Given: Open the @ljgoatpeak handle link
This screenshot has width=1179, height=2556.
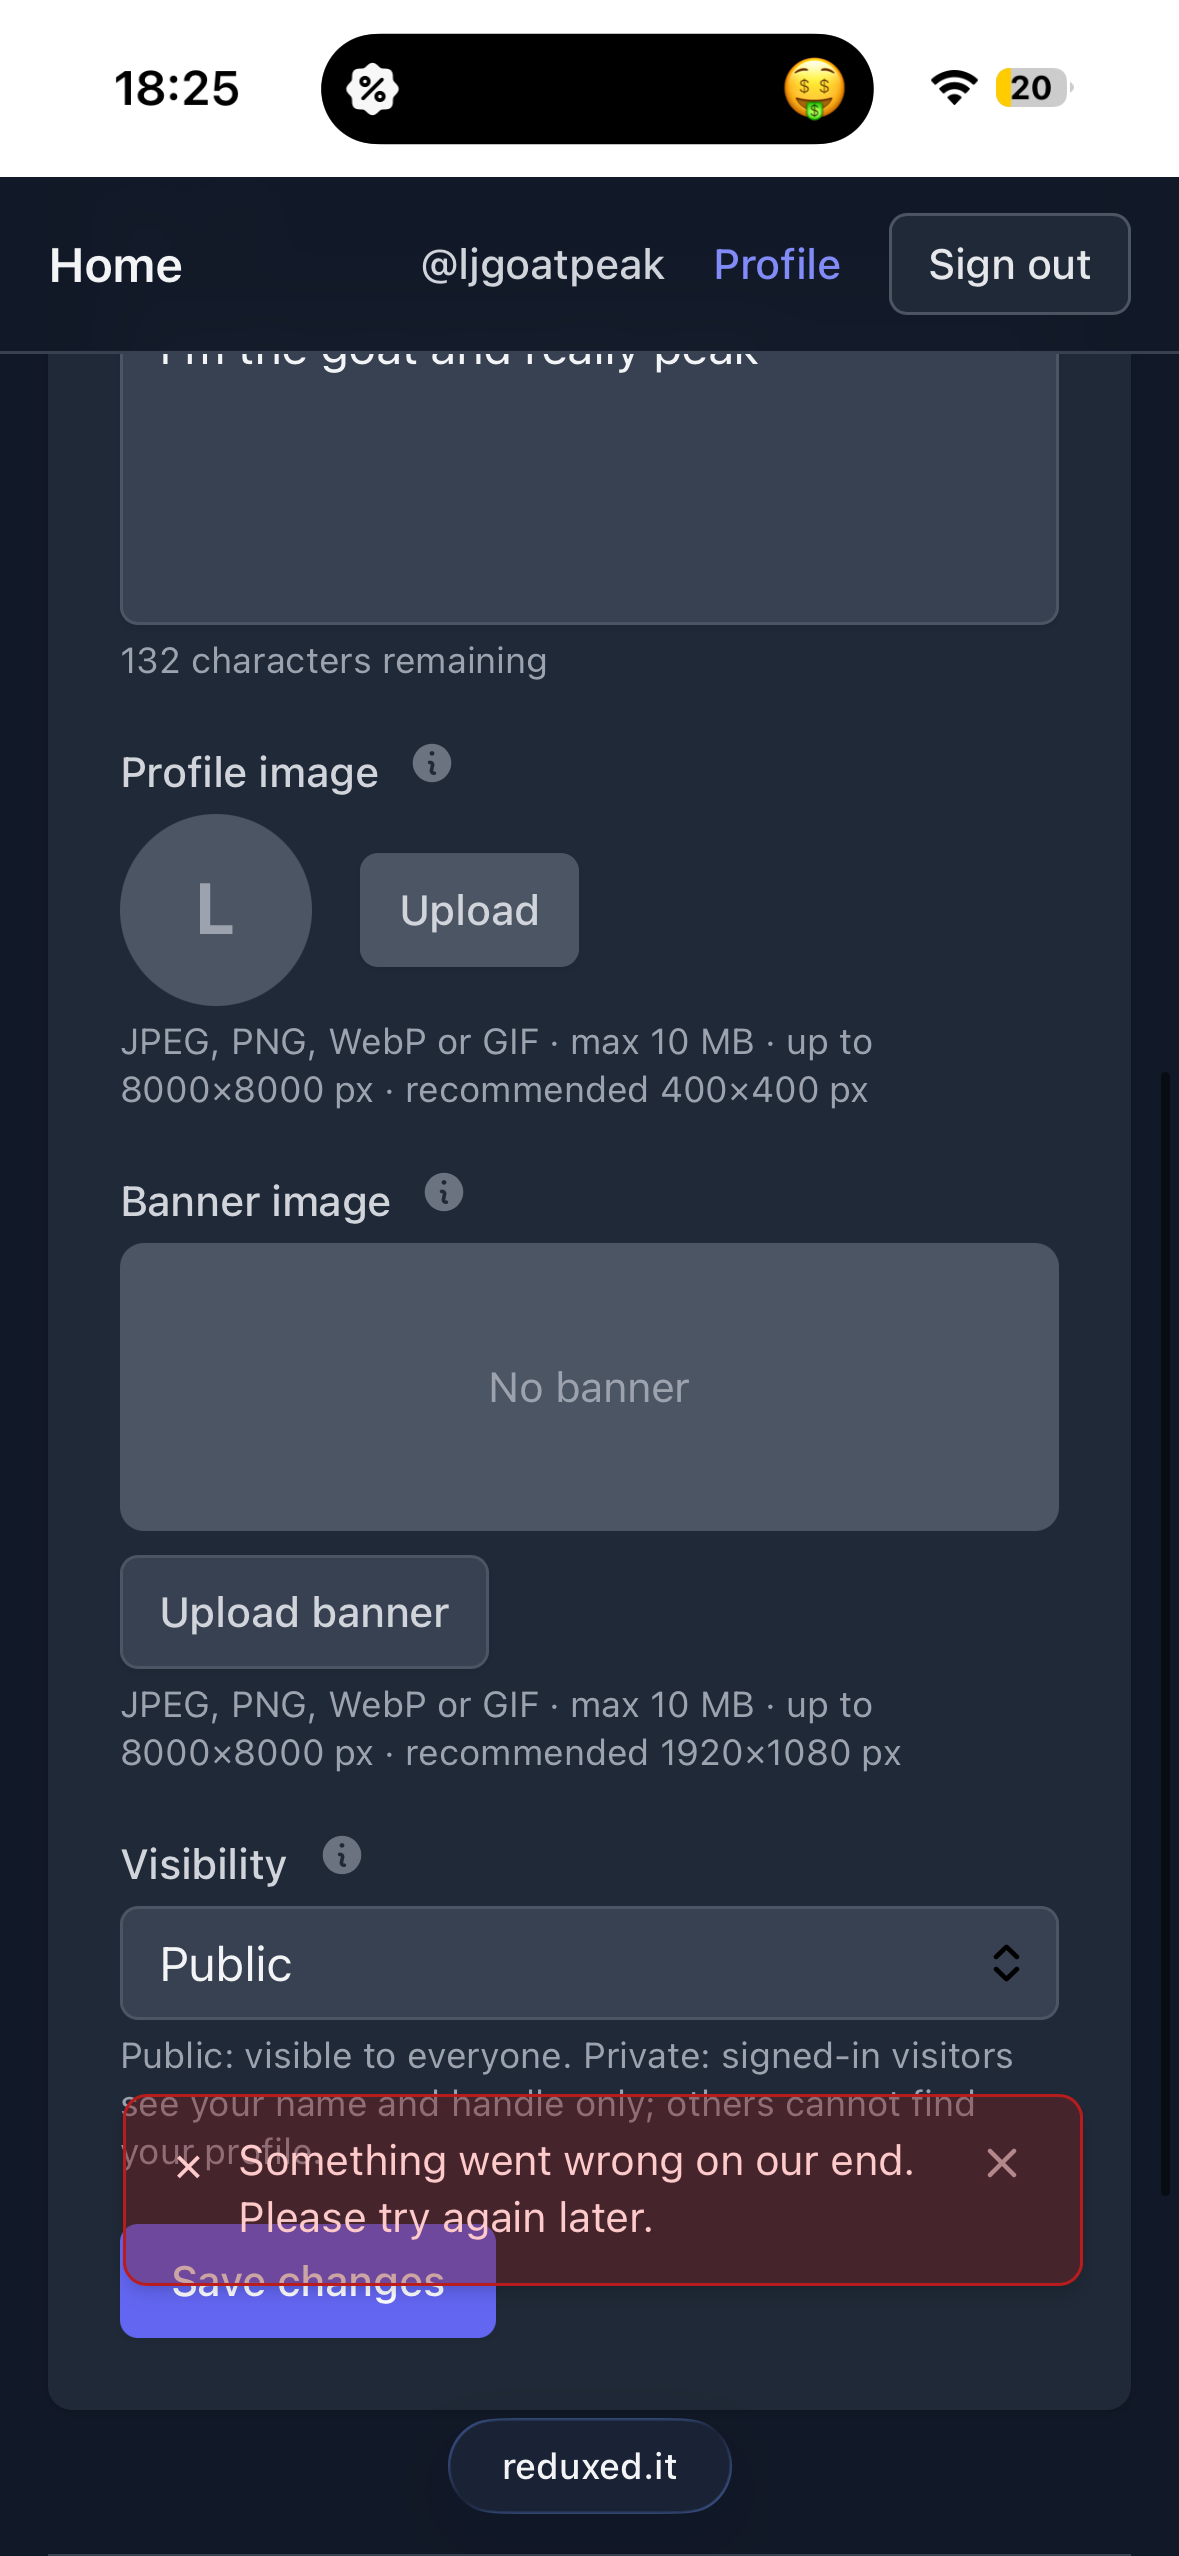Looking at the screenshot, I should coord(542,265).
